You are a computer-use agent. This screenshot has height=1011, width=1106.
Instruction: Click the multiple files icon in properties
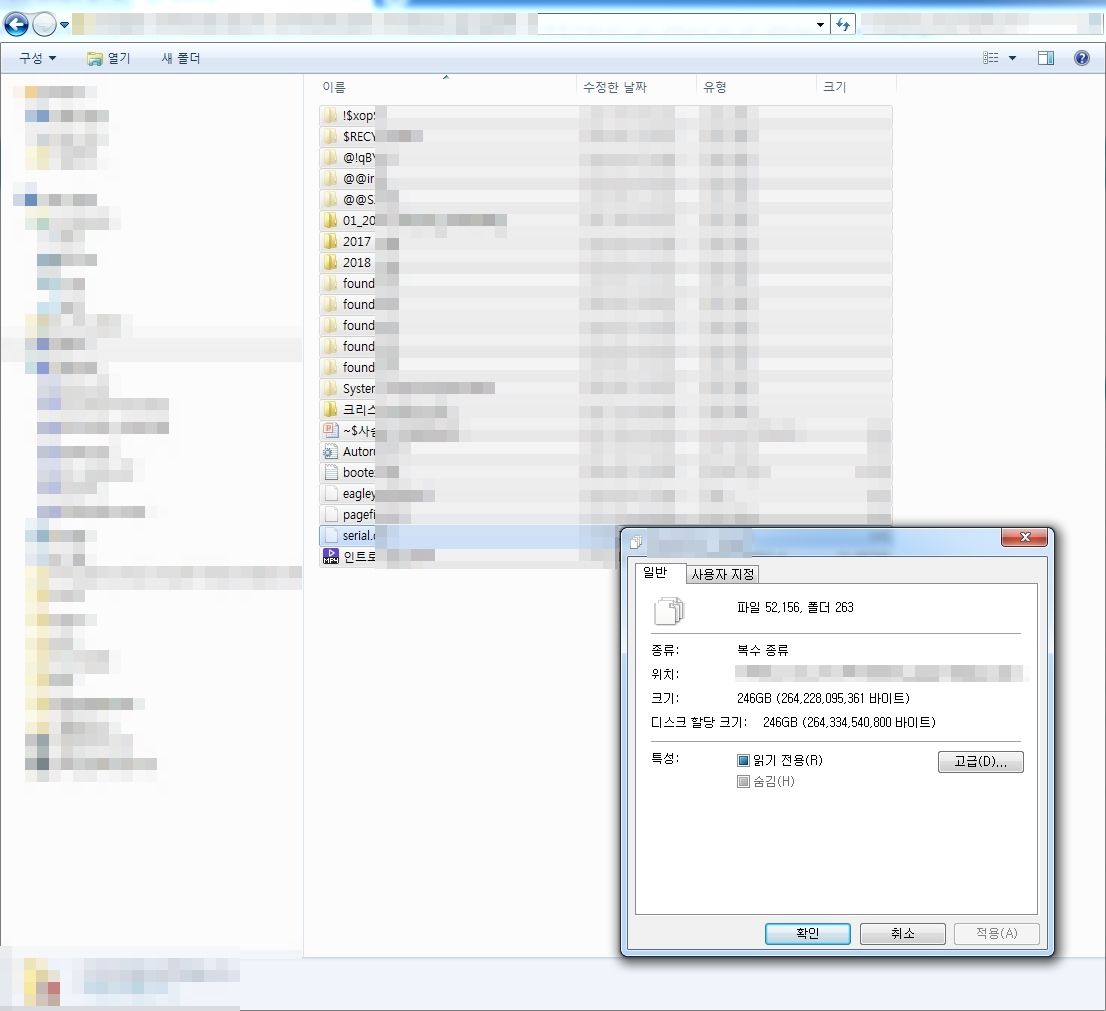669,611
